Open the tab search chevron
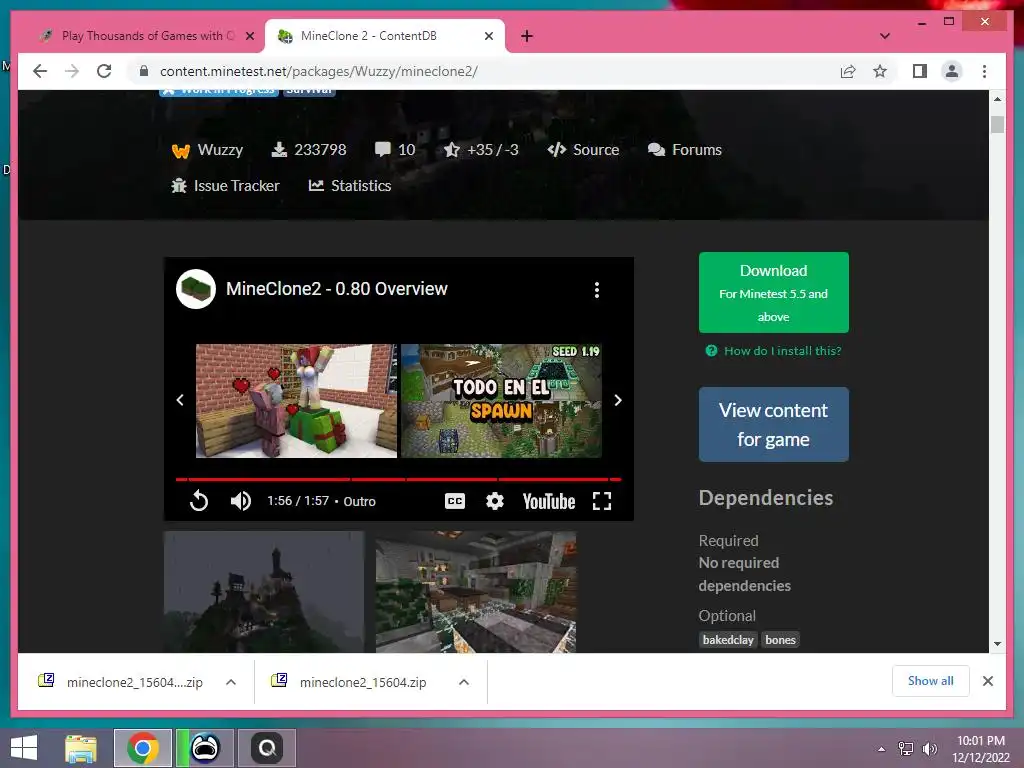This screenshot has width=1024, height=768. point(885,36)
